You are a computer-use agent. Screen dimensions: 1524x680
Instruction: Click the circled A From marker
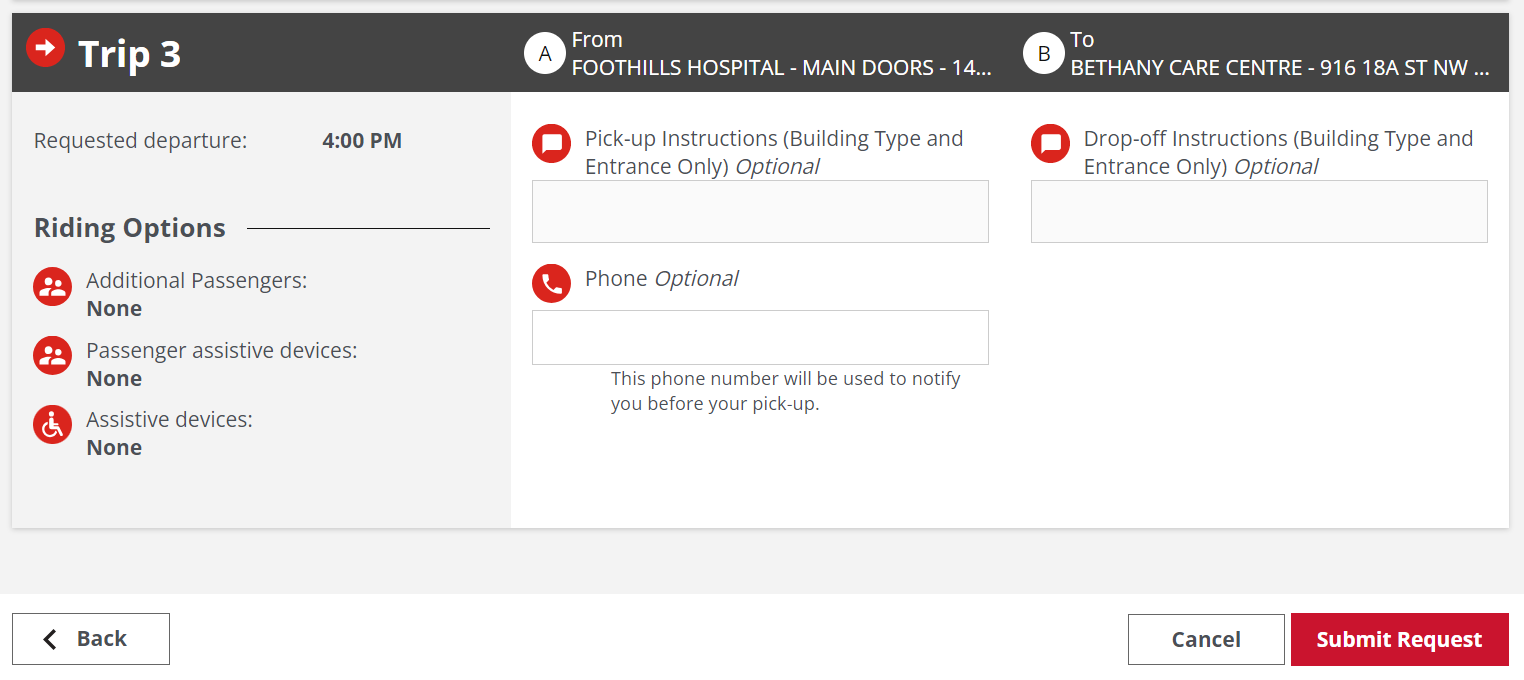tap(545, 53)
